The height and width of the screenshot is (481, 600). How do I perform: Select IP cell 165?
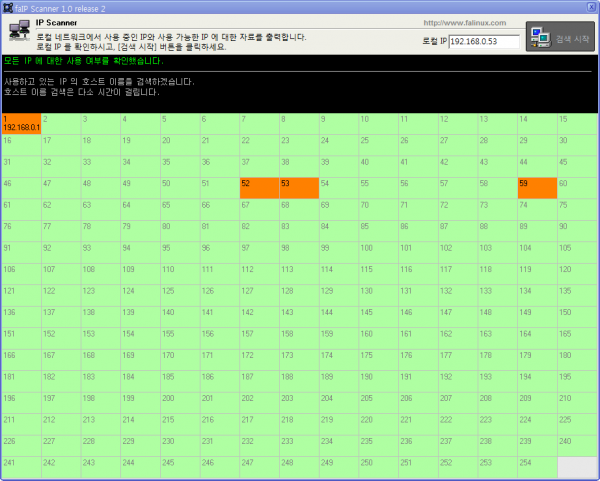click(577, 338)
